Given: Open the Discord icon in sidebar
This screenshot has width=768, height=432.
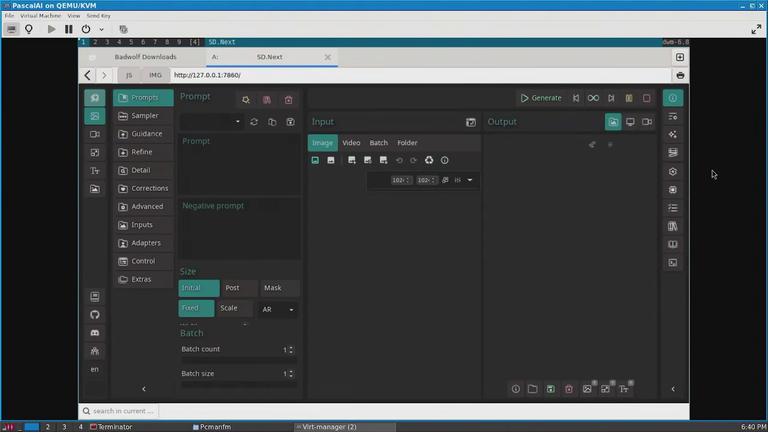Looking at the screenshot, I should [95, 333].
